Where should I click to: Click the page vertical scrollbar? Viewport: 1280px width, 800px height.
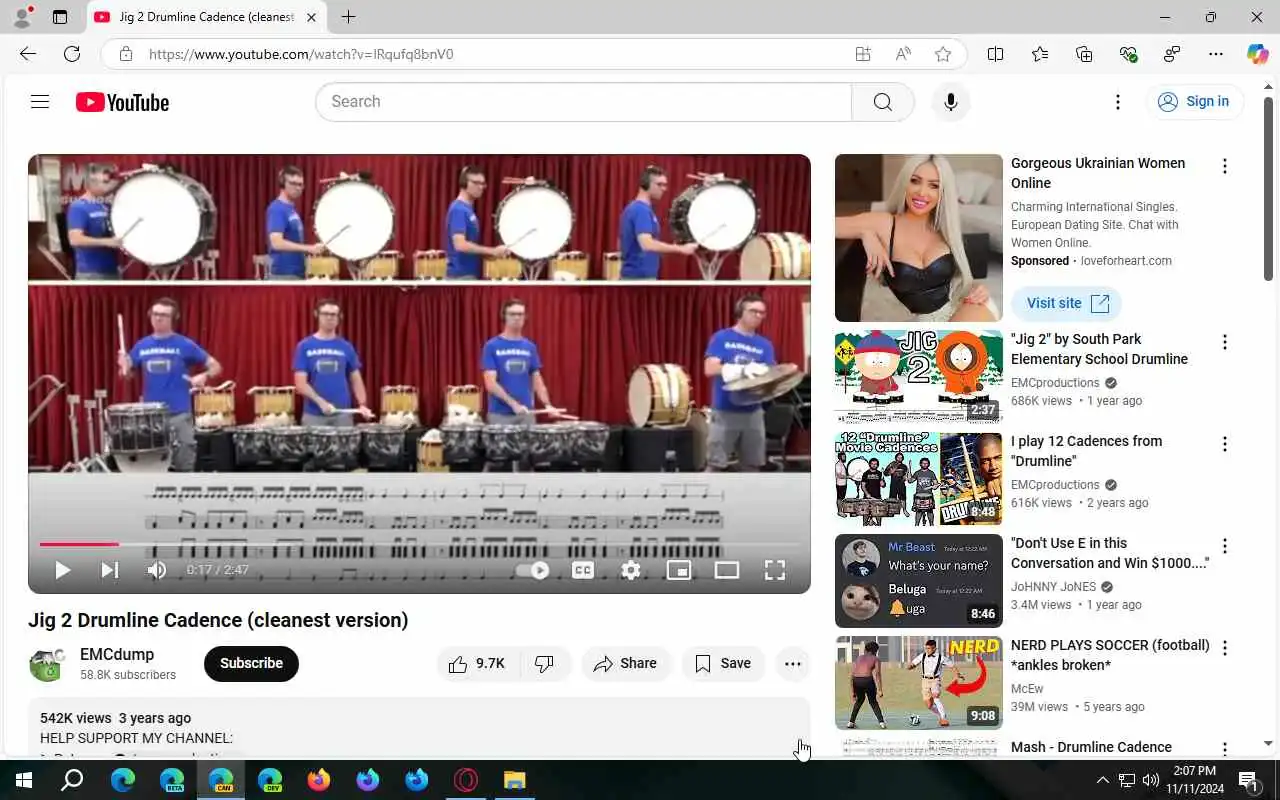coord(1269,187)
